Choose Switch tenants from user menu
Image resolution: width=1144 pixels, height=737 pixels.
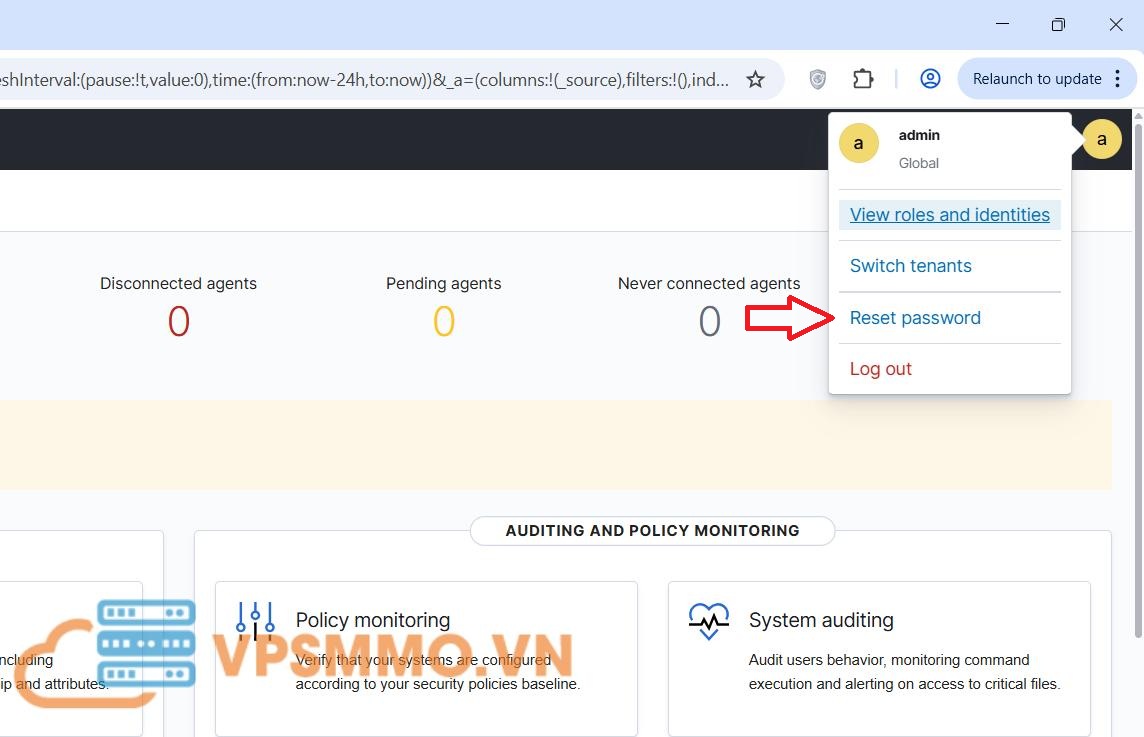point(910,266)
